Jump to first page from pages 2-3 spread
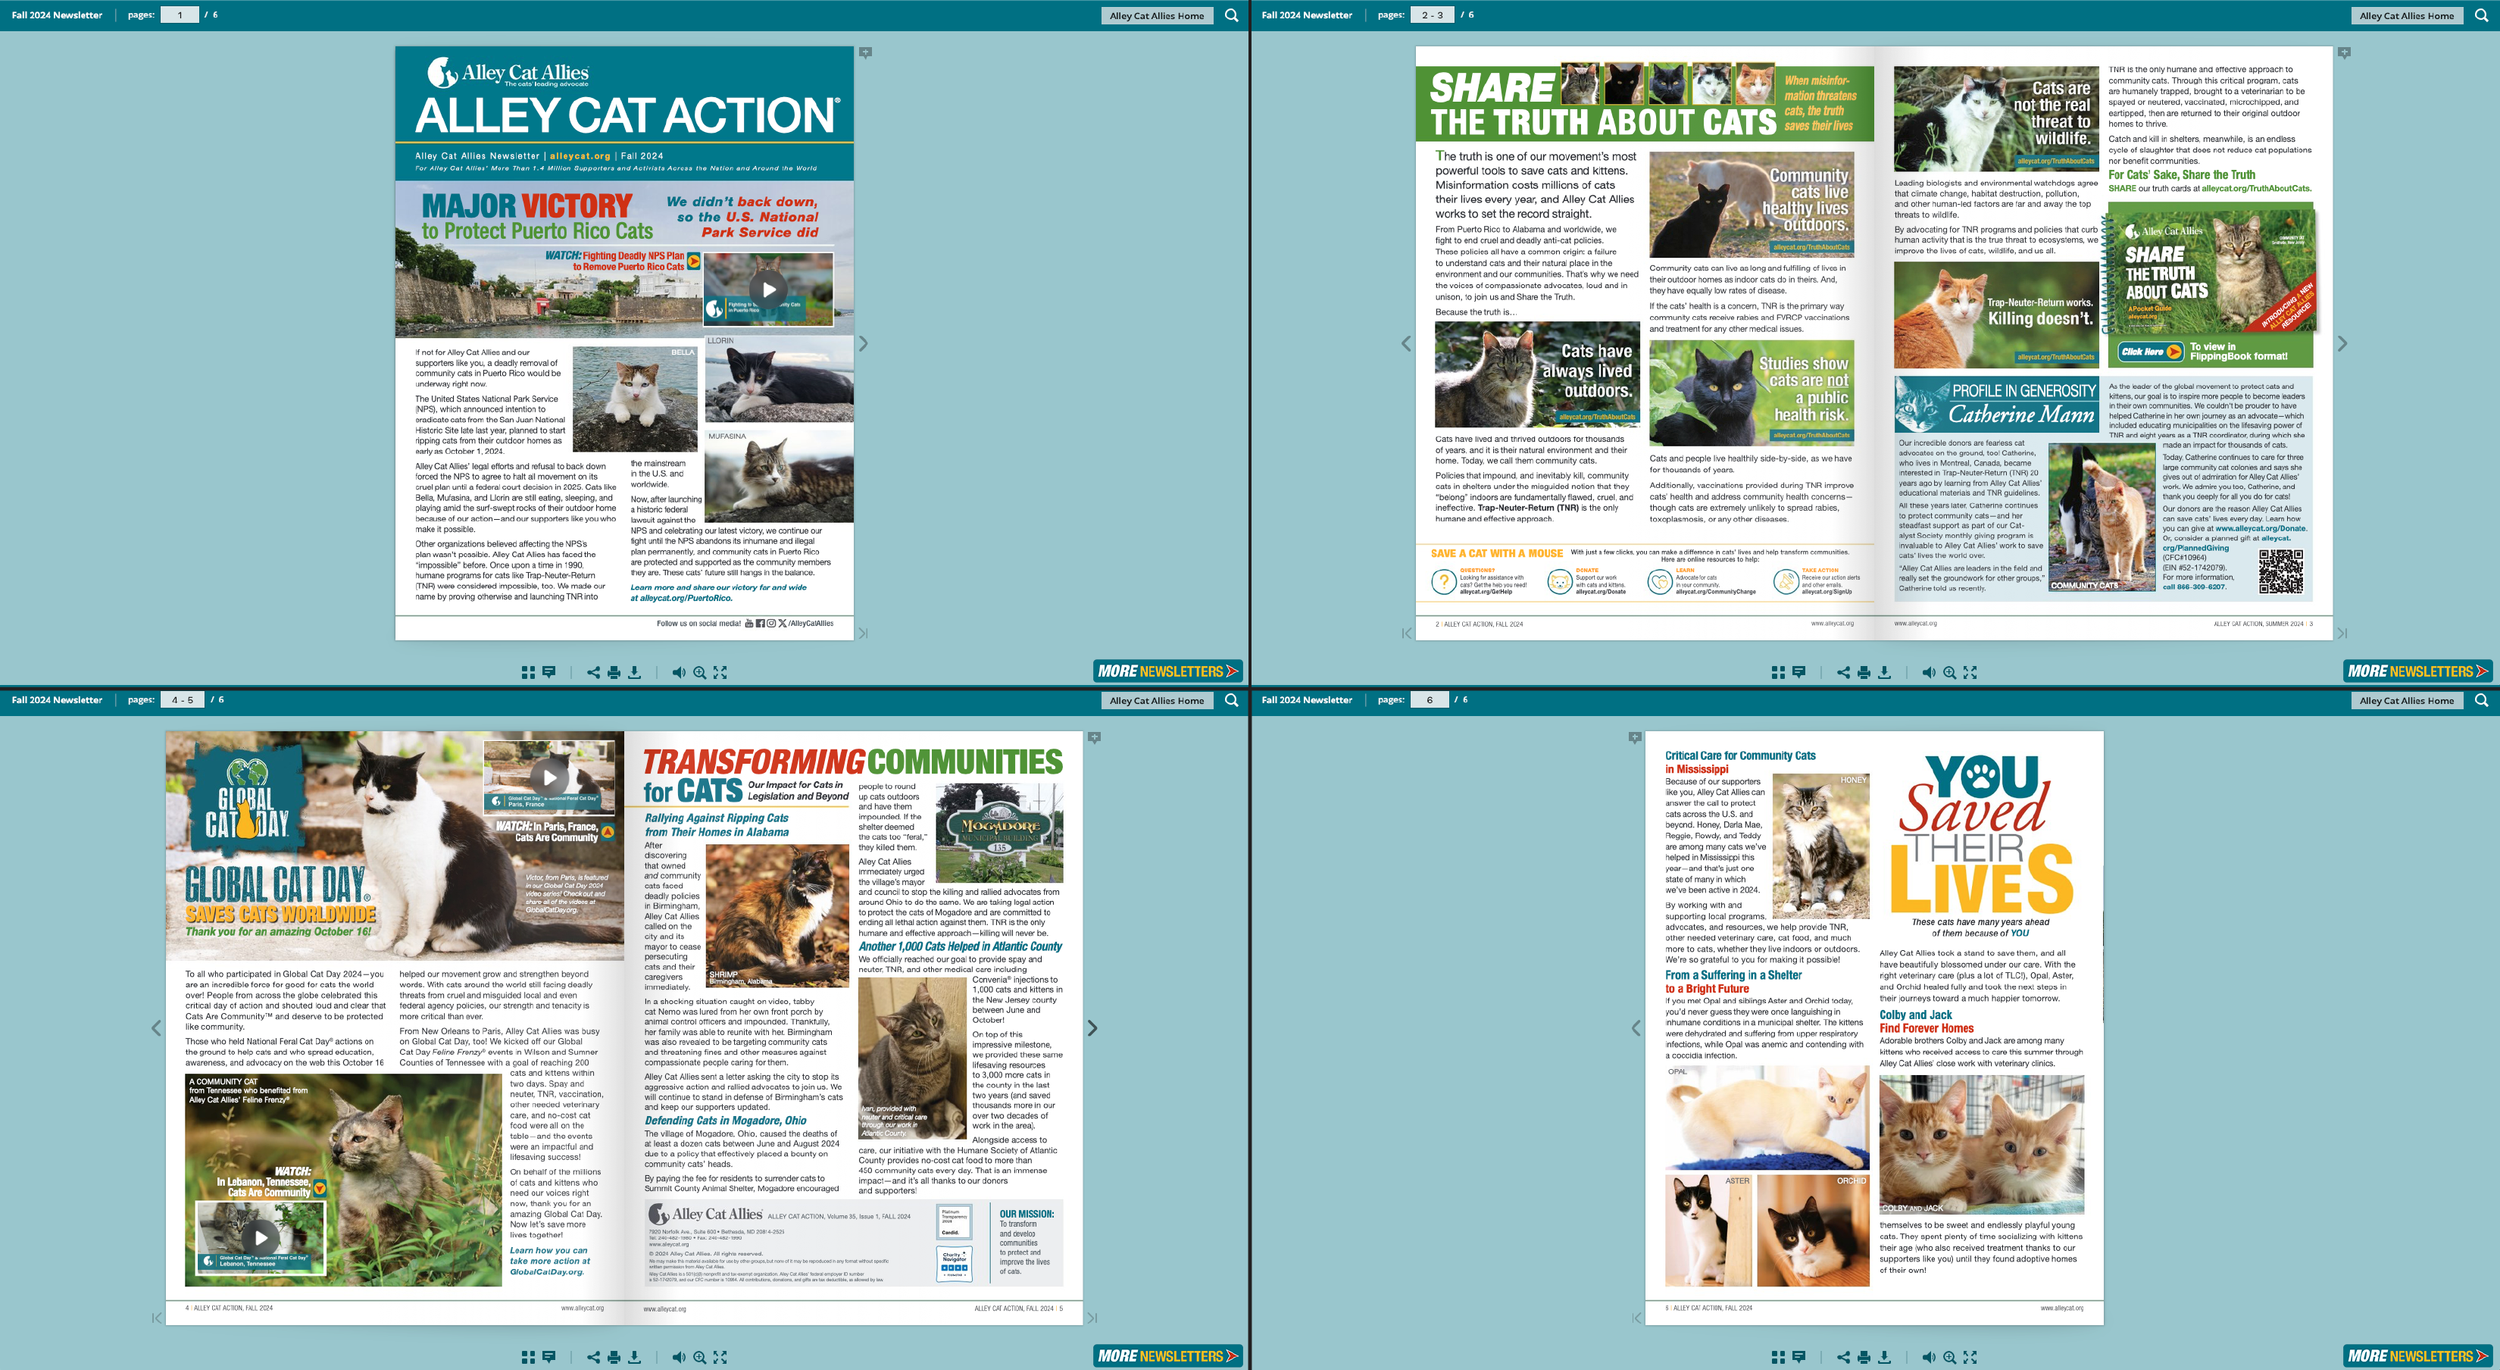2500x1370 pixels. [x=1407, y=633]
